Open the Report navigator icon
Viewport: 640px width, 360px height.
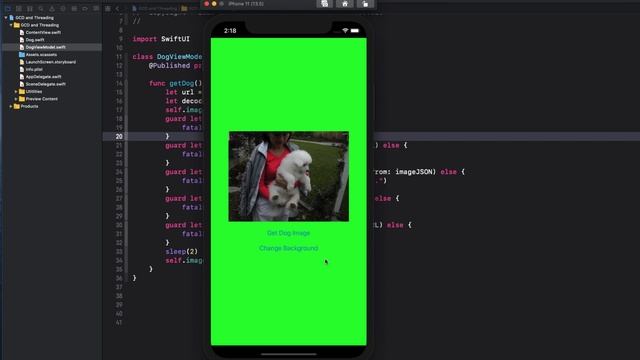(x=96, y=8)
